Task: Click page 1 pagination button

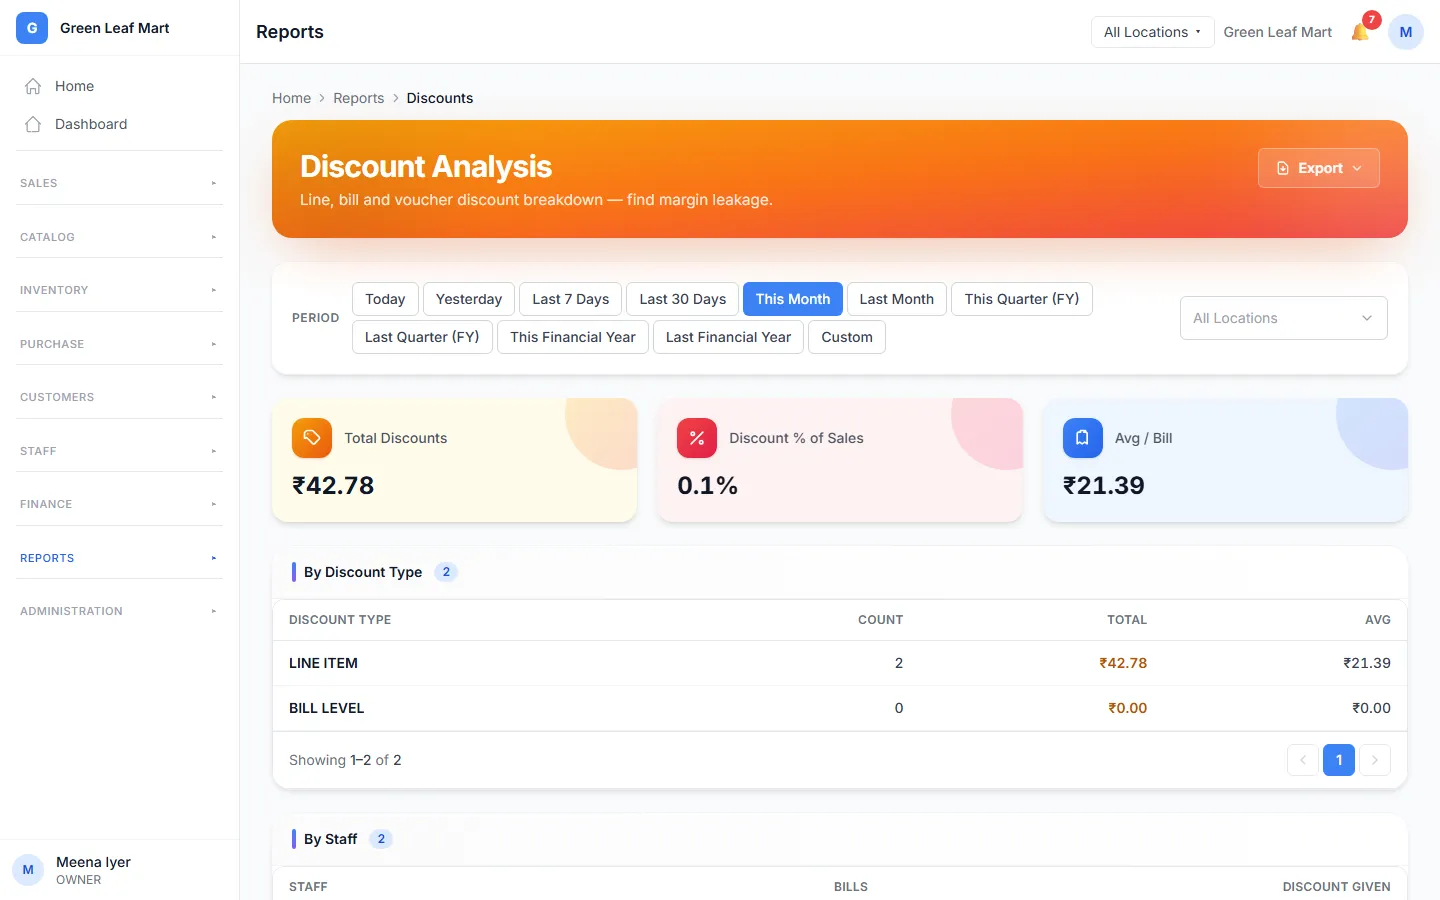Action: click(x=1339, y=760)
